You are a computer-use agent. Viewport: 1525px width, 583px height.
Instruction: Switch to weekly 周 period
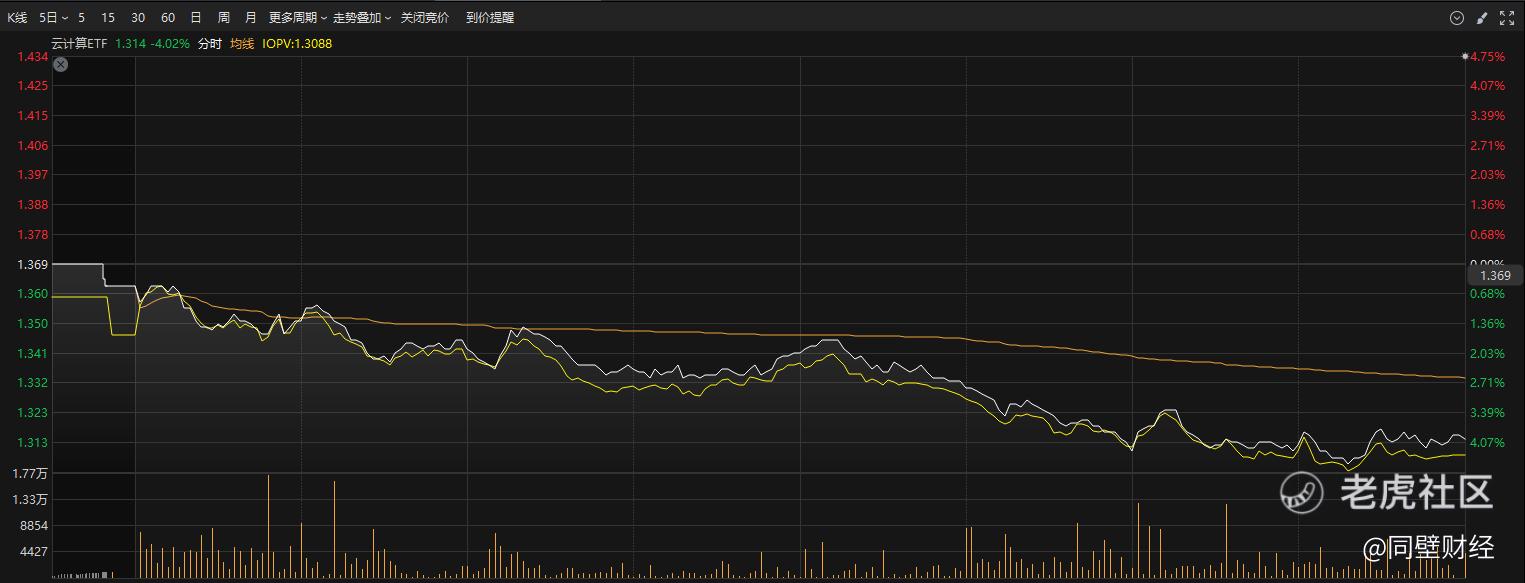(x=224, y=18)
